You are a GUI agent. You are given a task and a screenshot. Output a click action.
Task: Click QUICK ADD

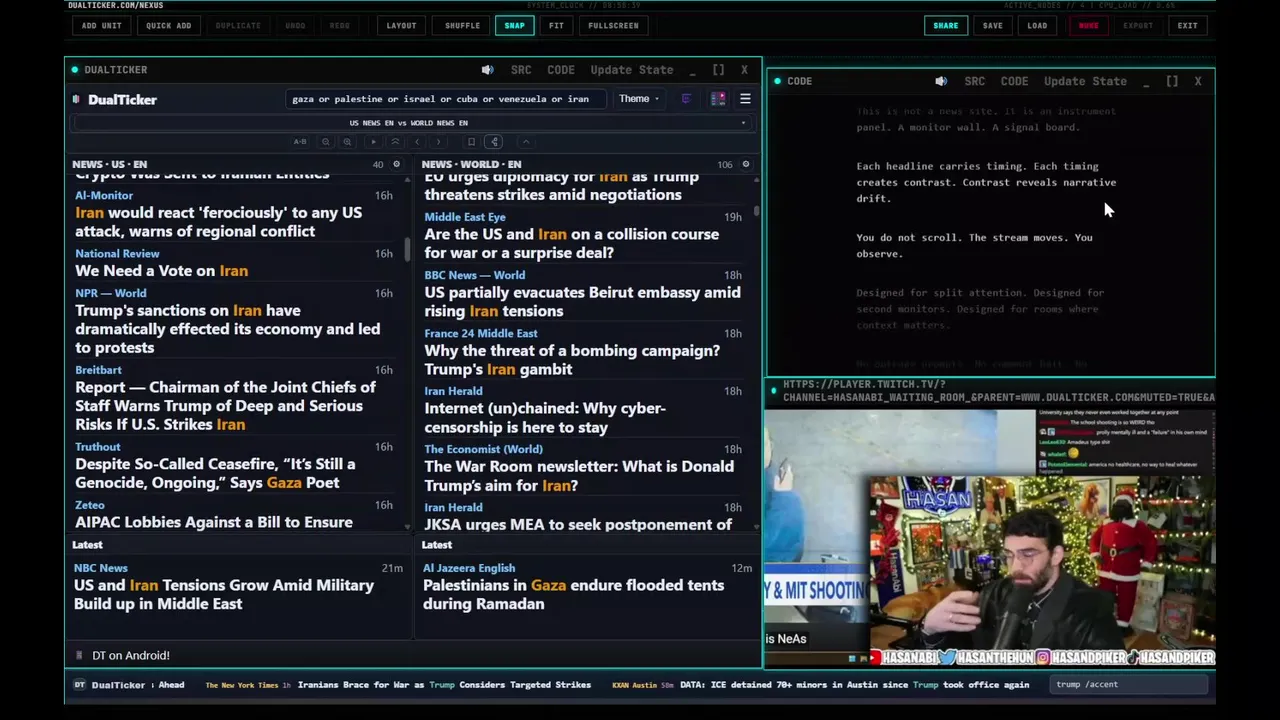click(x=168, y=25)
